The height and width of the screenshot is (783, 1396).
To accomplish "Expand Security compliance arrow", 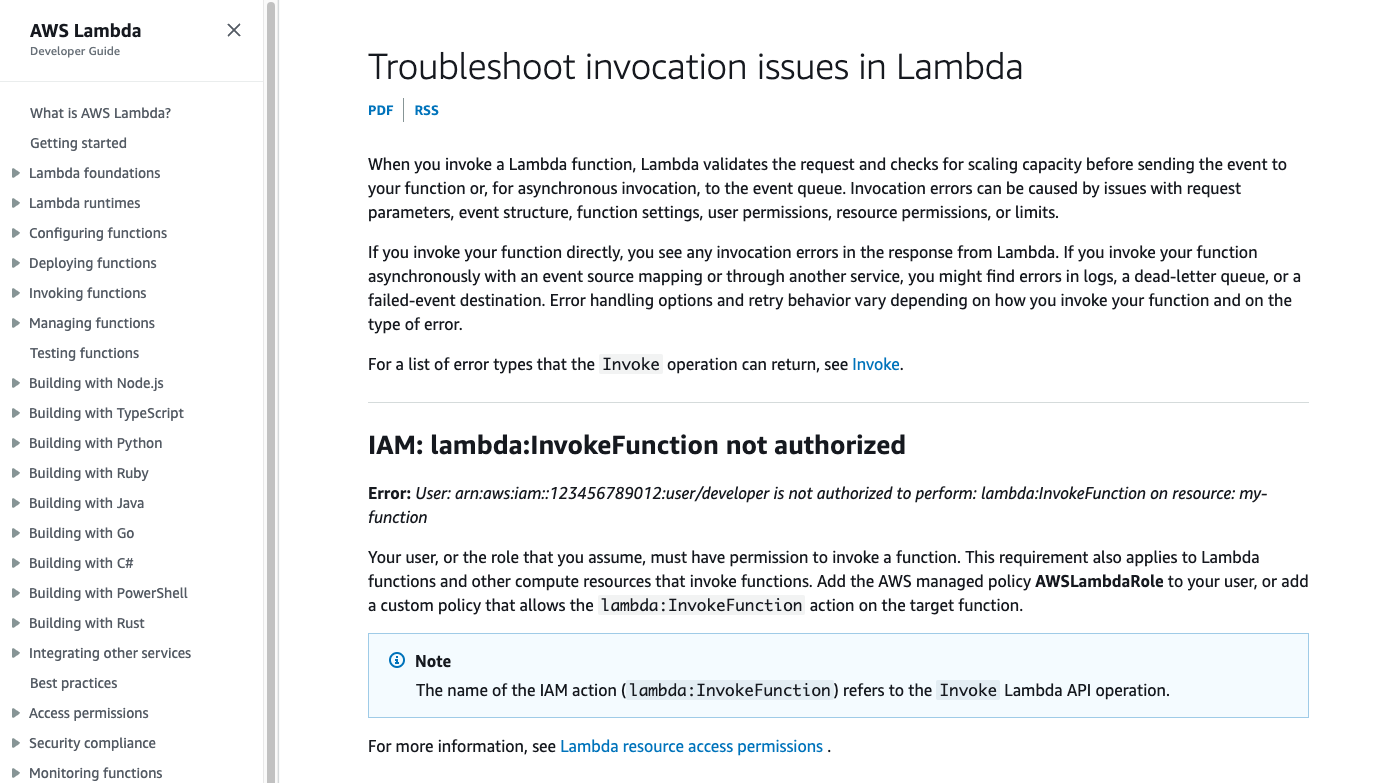I will pos(16,743).
